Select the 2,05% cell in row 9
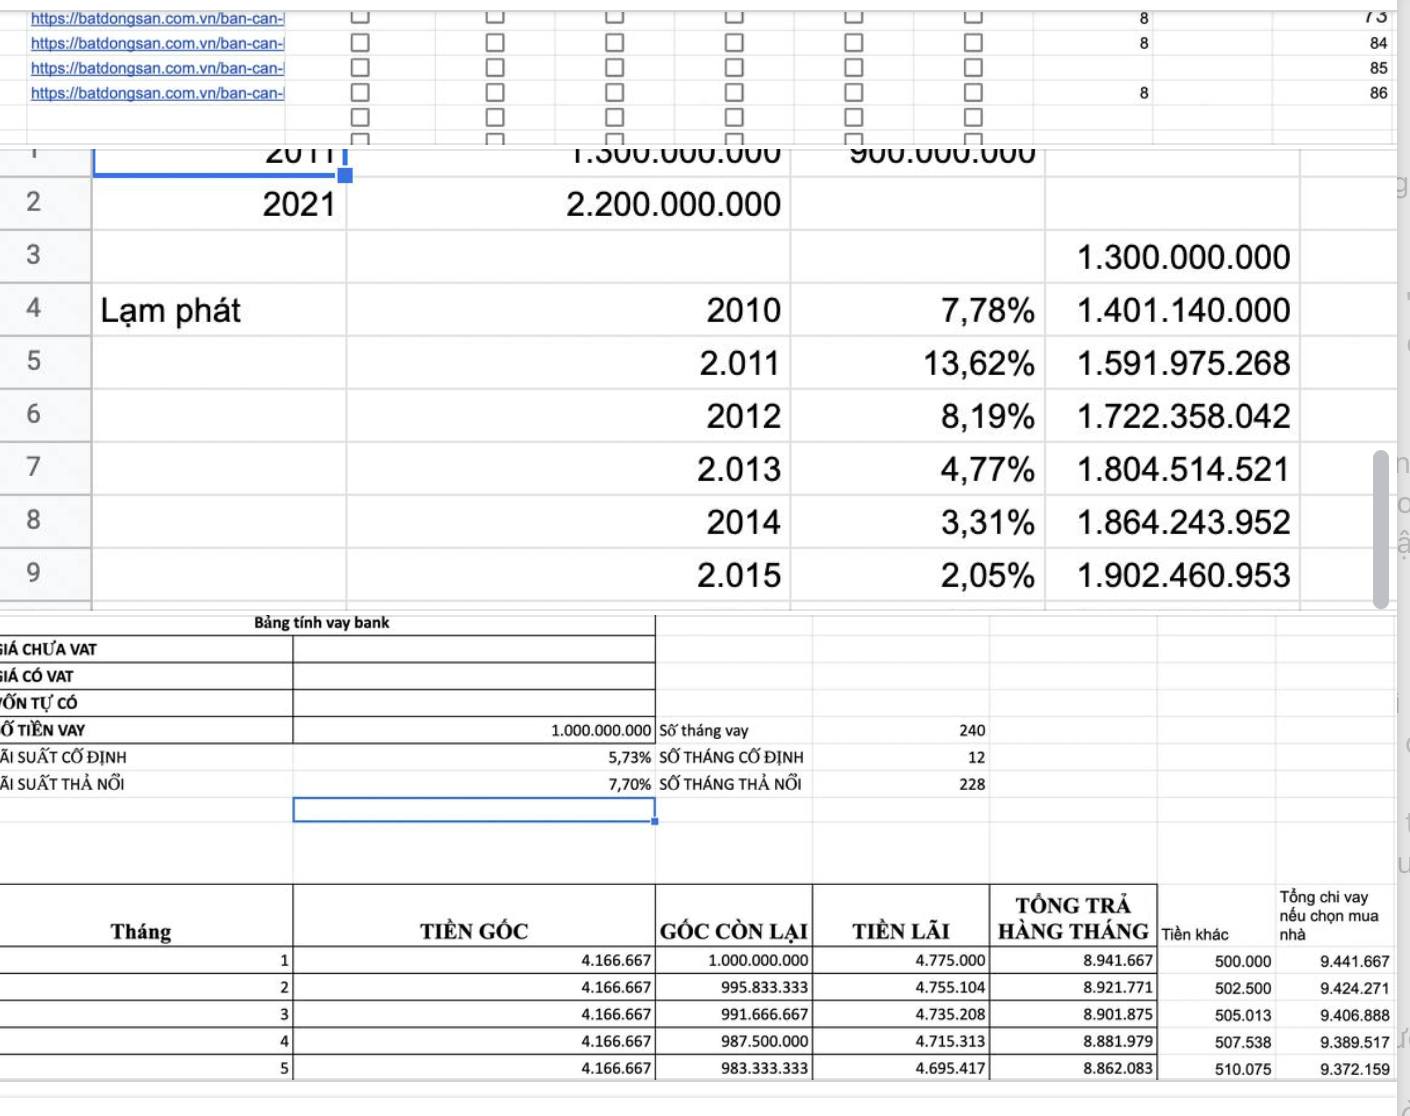1410x1116 pixels. (x=917, y=575)
